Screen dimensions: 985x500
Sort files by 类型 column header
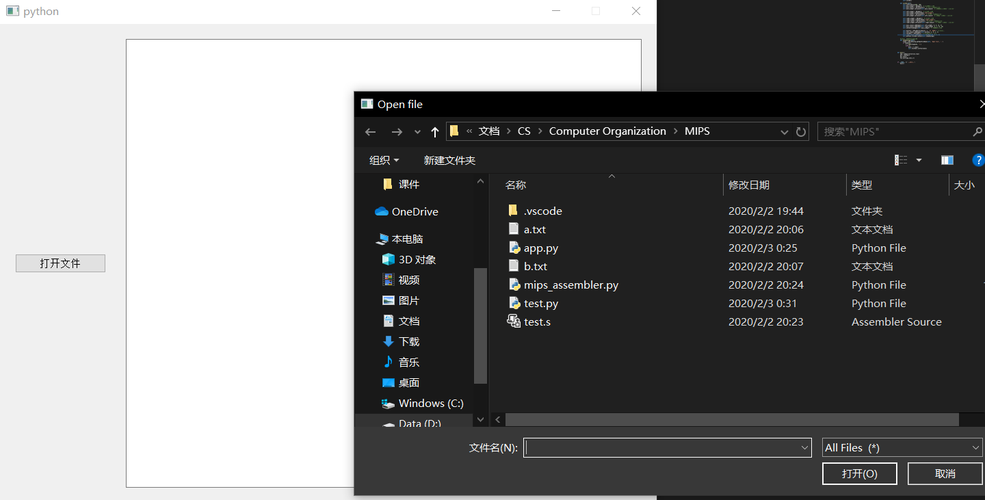tap(861, 185)
